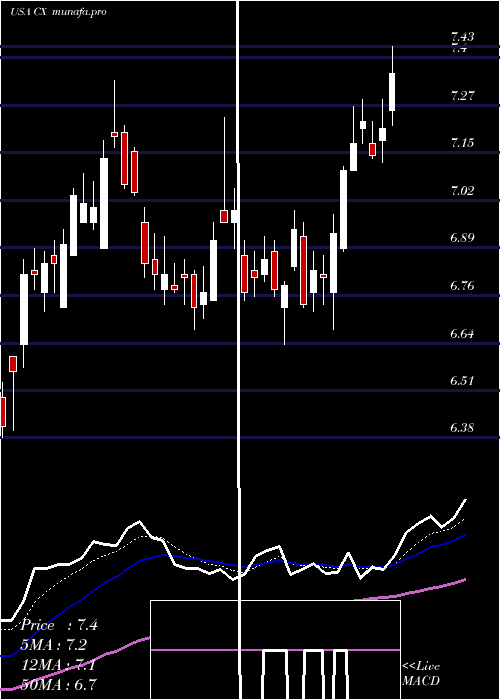Click the '12MA : 7.1' legend entry
This screenshot has height=700, width=500.
click(x=58, y=665)
